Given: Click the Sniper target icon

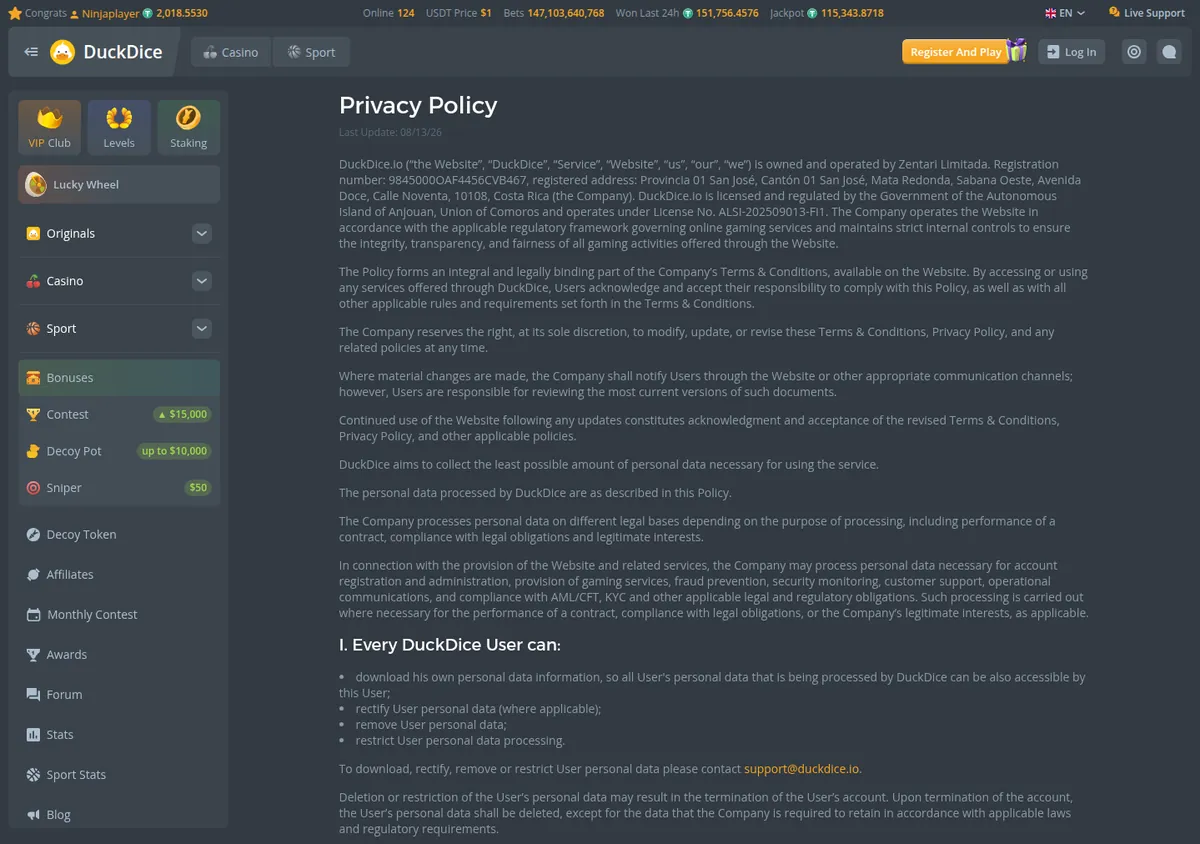Looking at the screenshot, I should [34, 488].
